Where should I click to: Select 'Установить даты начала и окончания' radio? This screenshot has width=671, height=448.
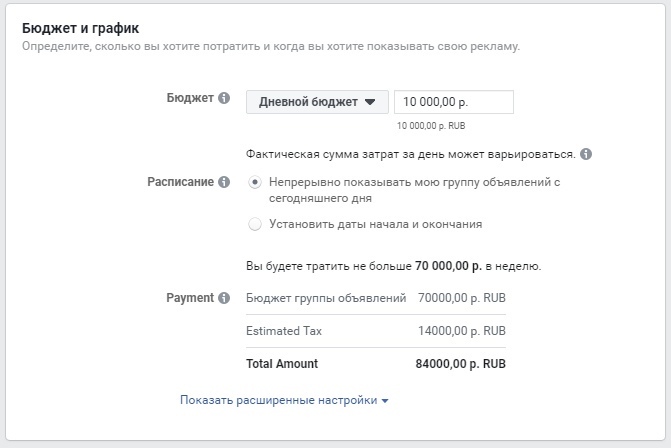point(255,224)
